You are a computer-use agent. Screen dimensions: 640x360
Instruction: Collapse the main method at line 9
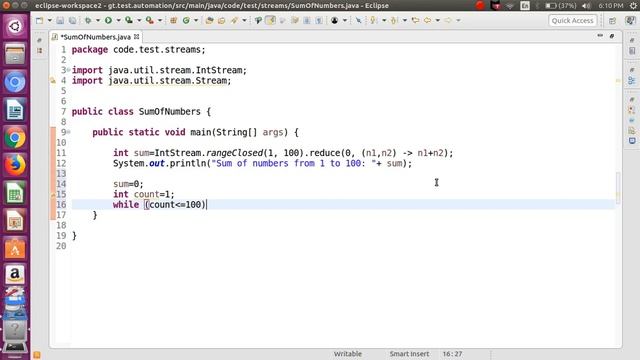tap(69, 132)
